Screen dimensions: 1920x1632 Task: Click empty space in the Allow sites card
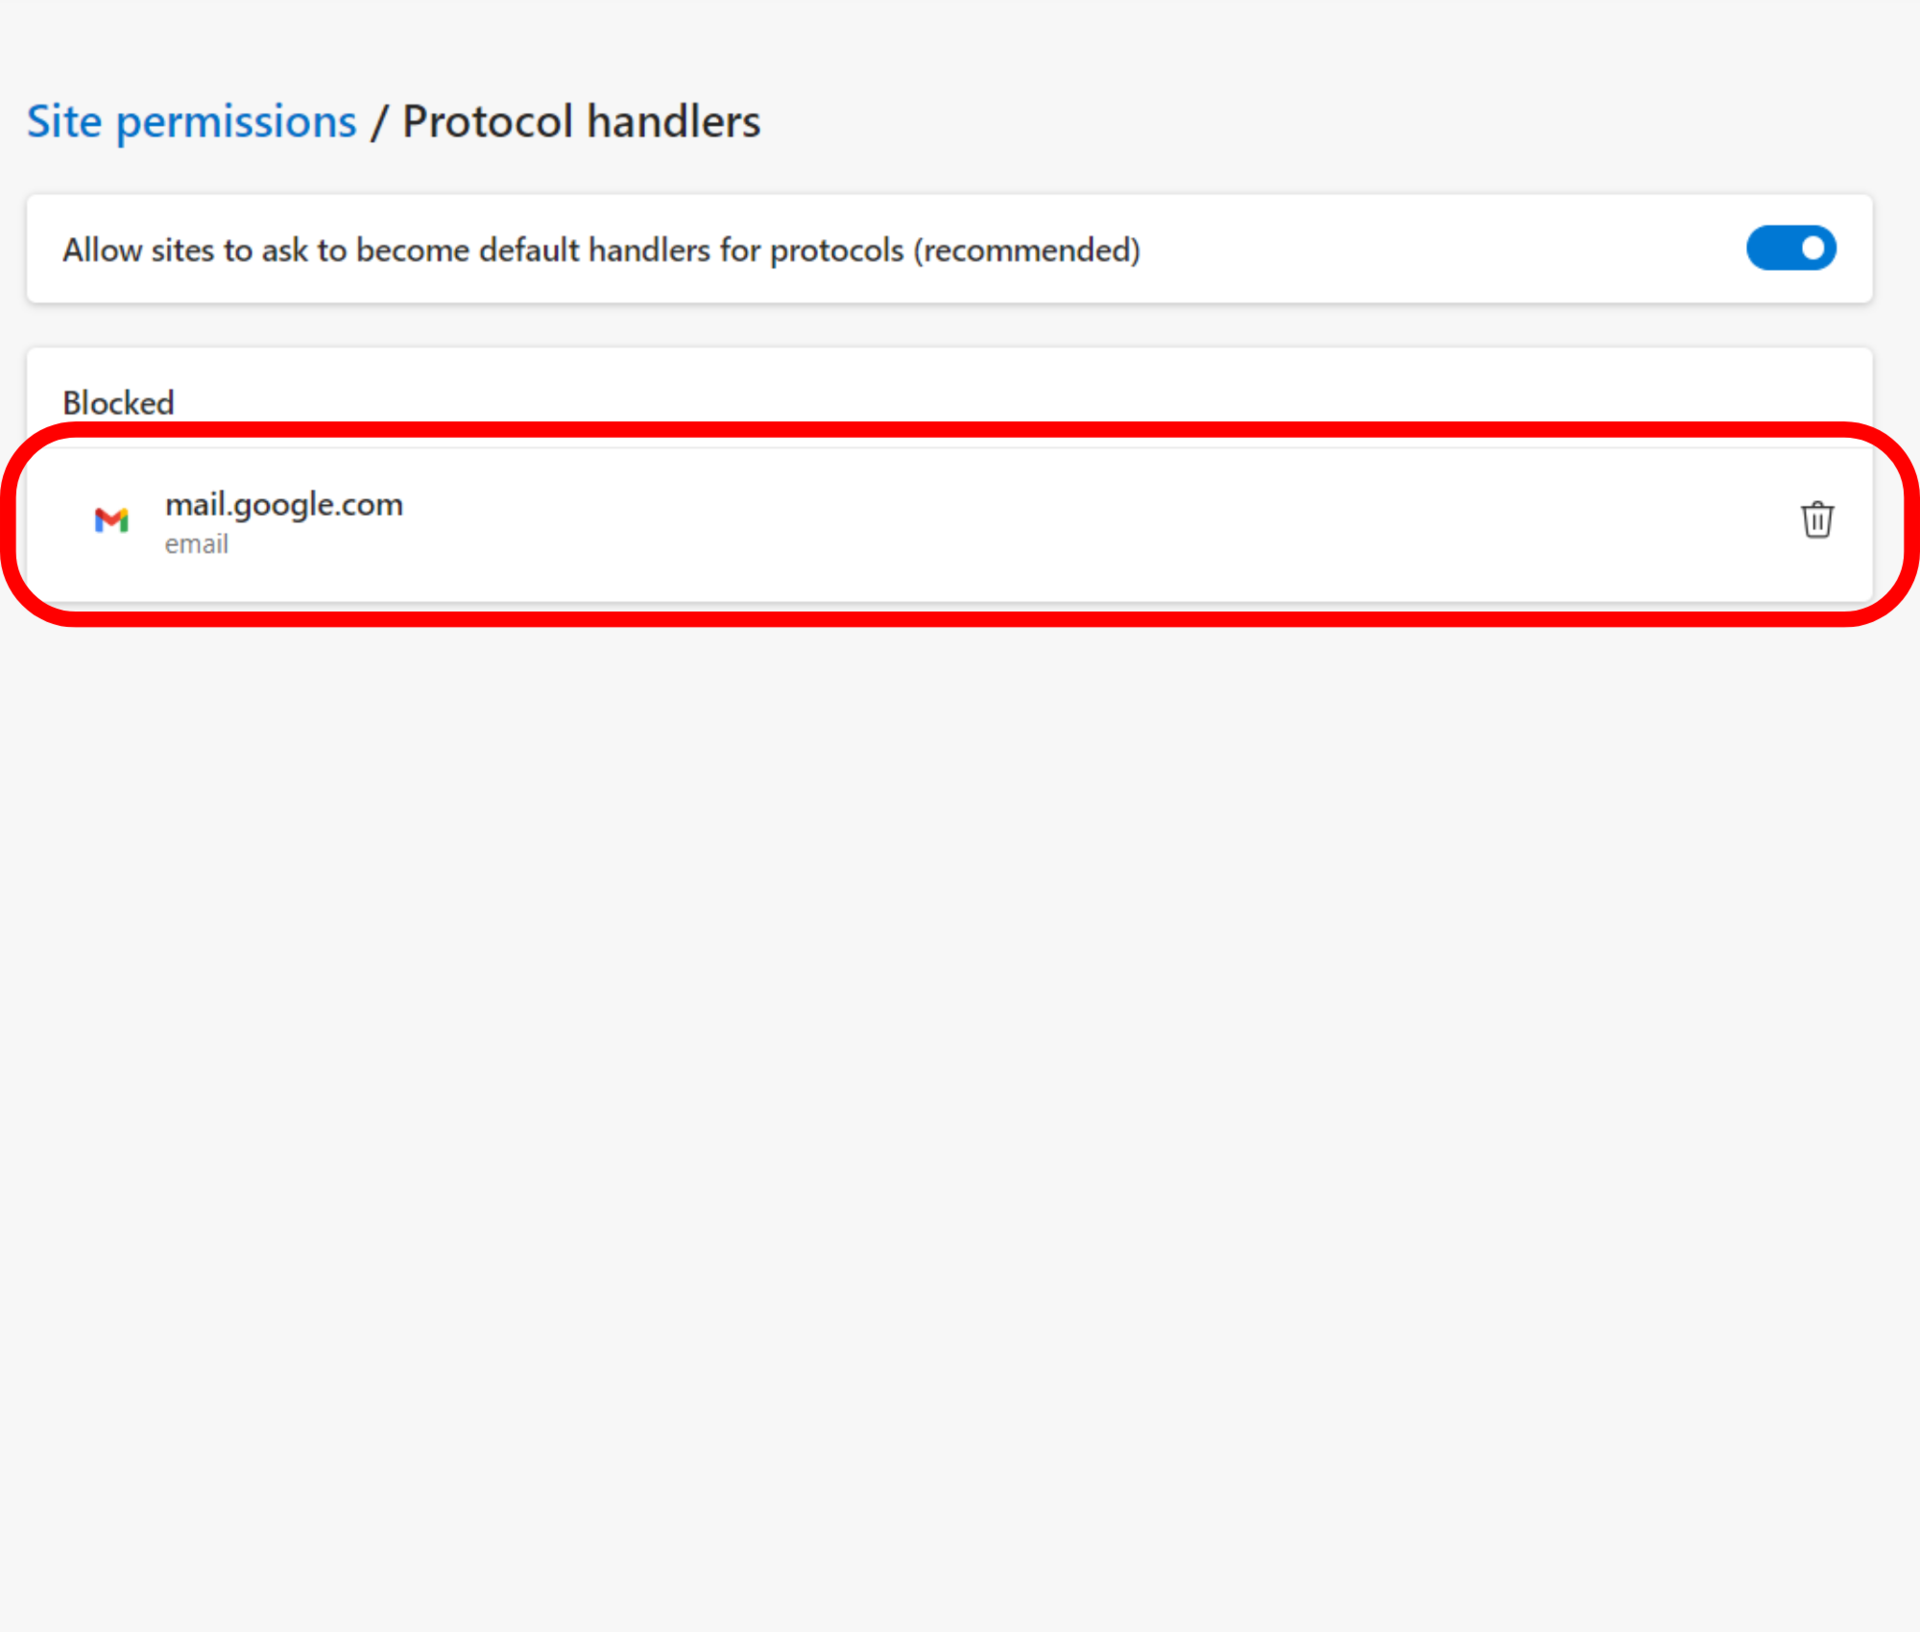pyautogui.click(x=1450, y=250)
